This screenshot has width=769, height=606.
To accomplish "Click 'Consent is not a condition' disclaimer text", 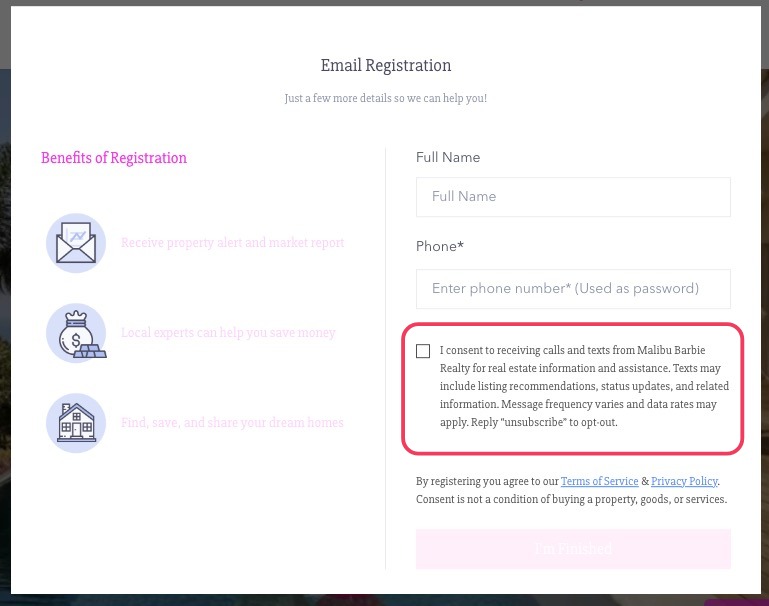I will point(571,499).
